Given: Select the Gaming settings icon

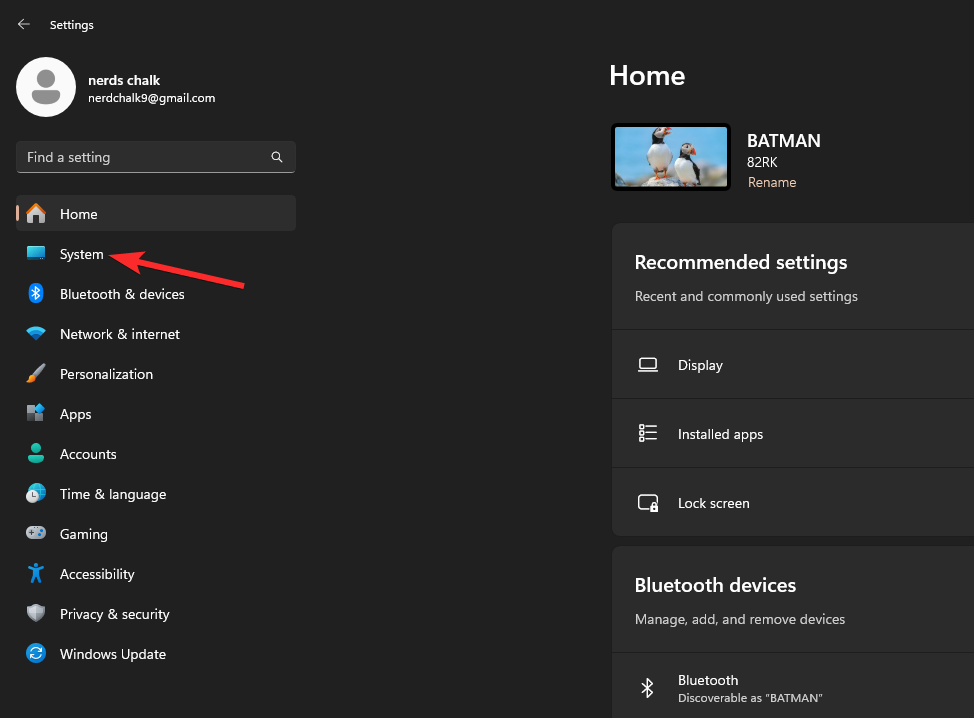Looking at the screenshot, I should (x=36, y=534).
